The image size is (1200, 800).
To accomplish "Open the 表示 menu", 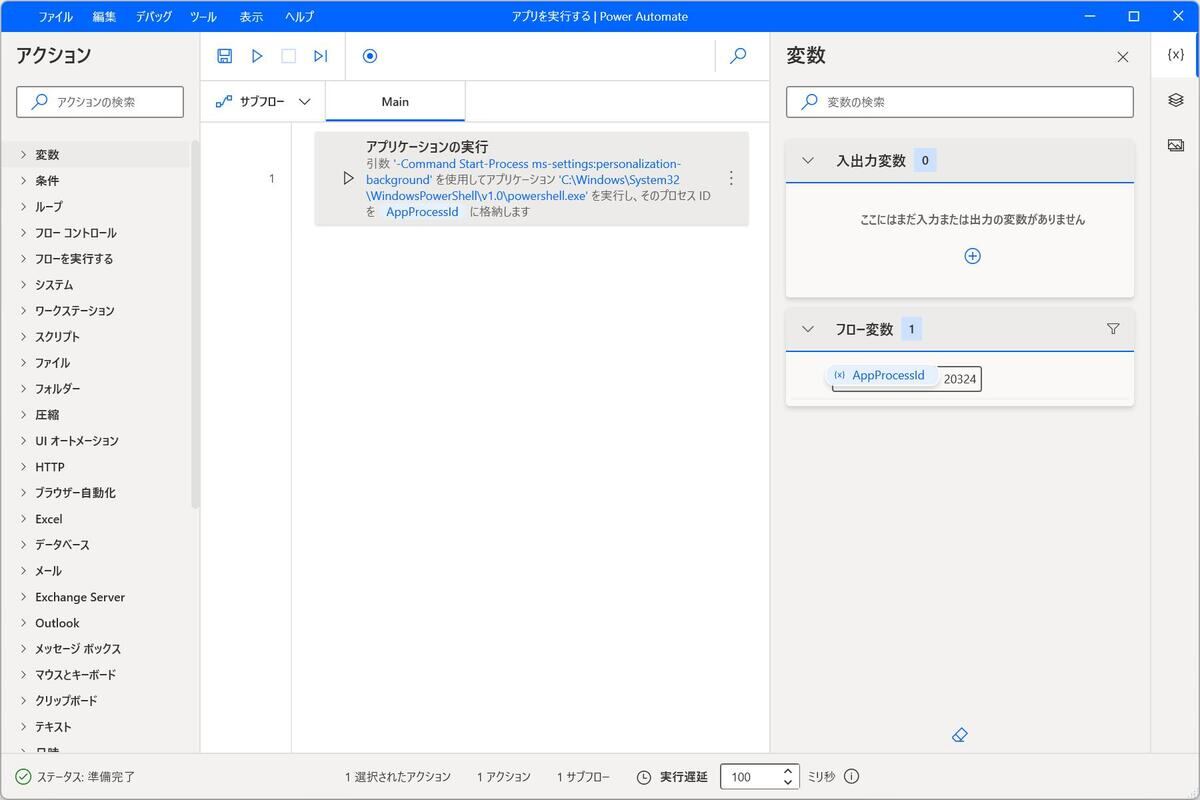I will pyautogui.click(x=251, y=17).
